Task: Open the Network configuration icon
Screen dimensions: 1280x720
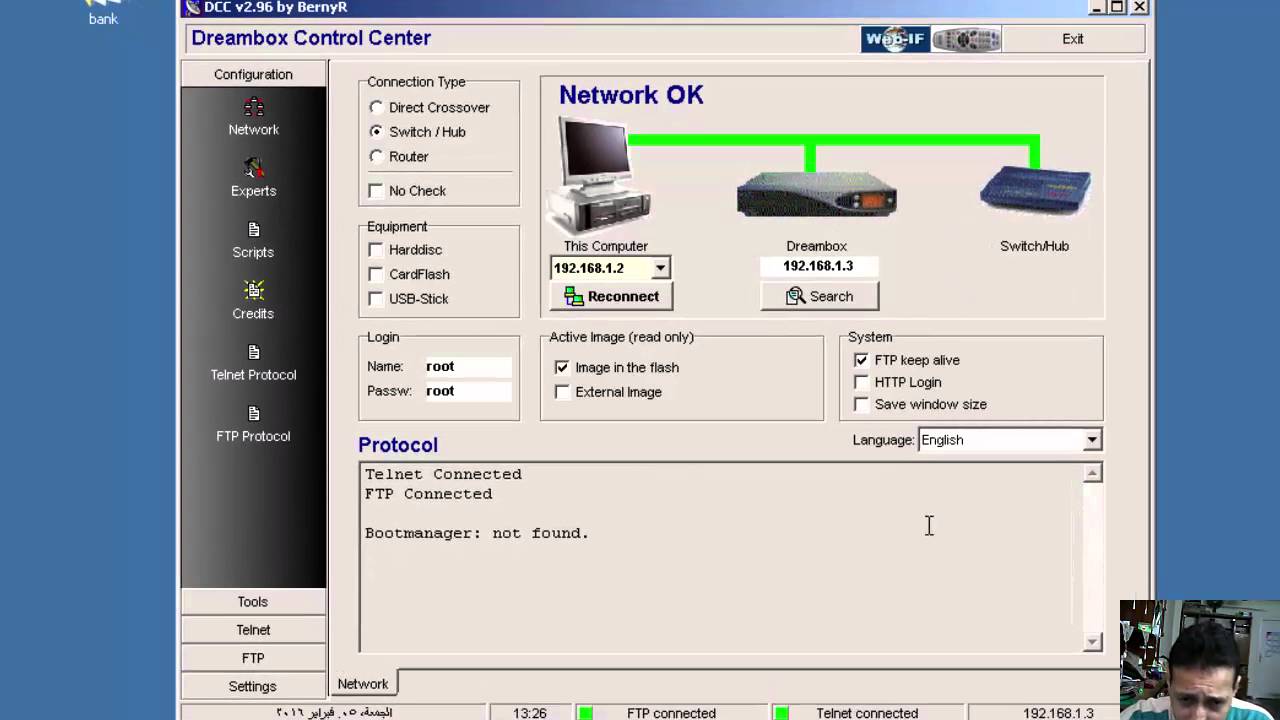Action: (254, 108)
